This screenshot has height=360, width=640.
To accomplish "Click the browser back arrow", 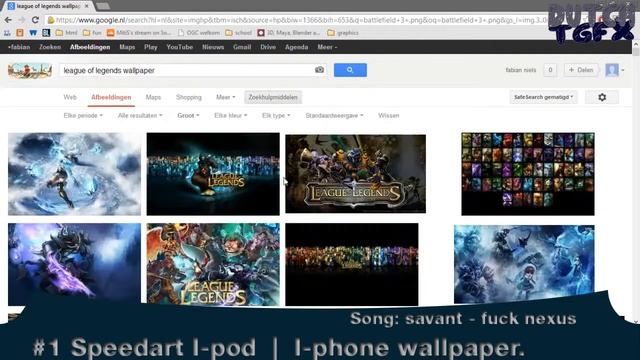I will 8,20.
